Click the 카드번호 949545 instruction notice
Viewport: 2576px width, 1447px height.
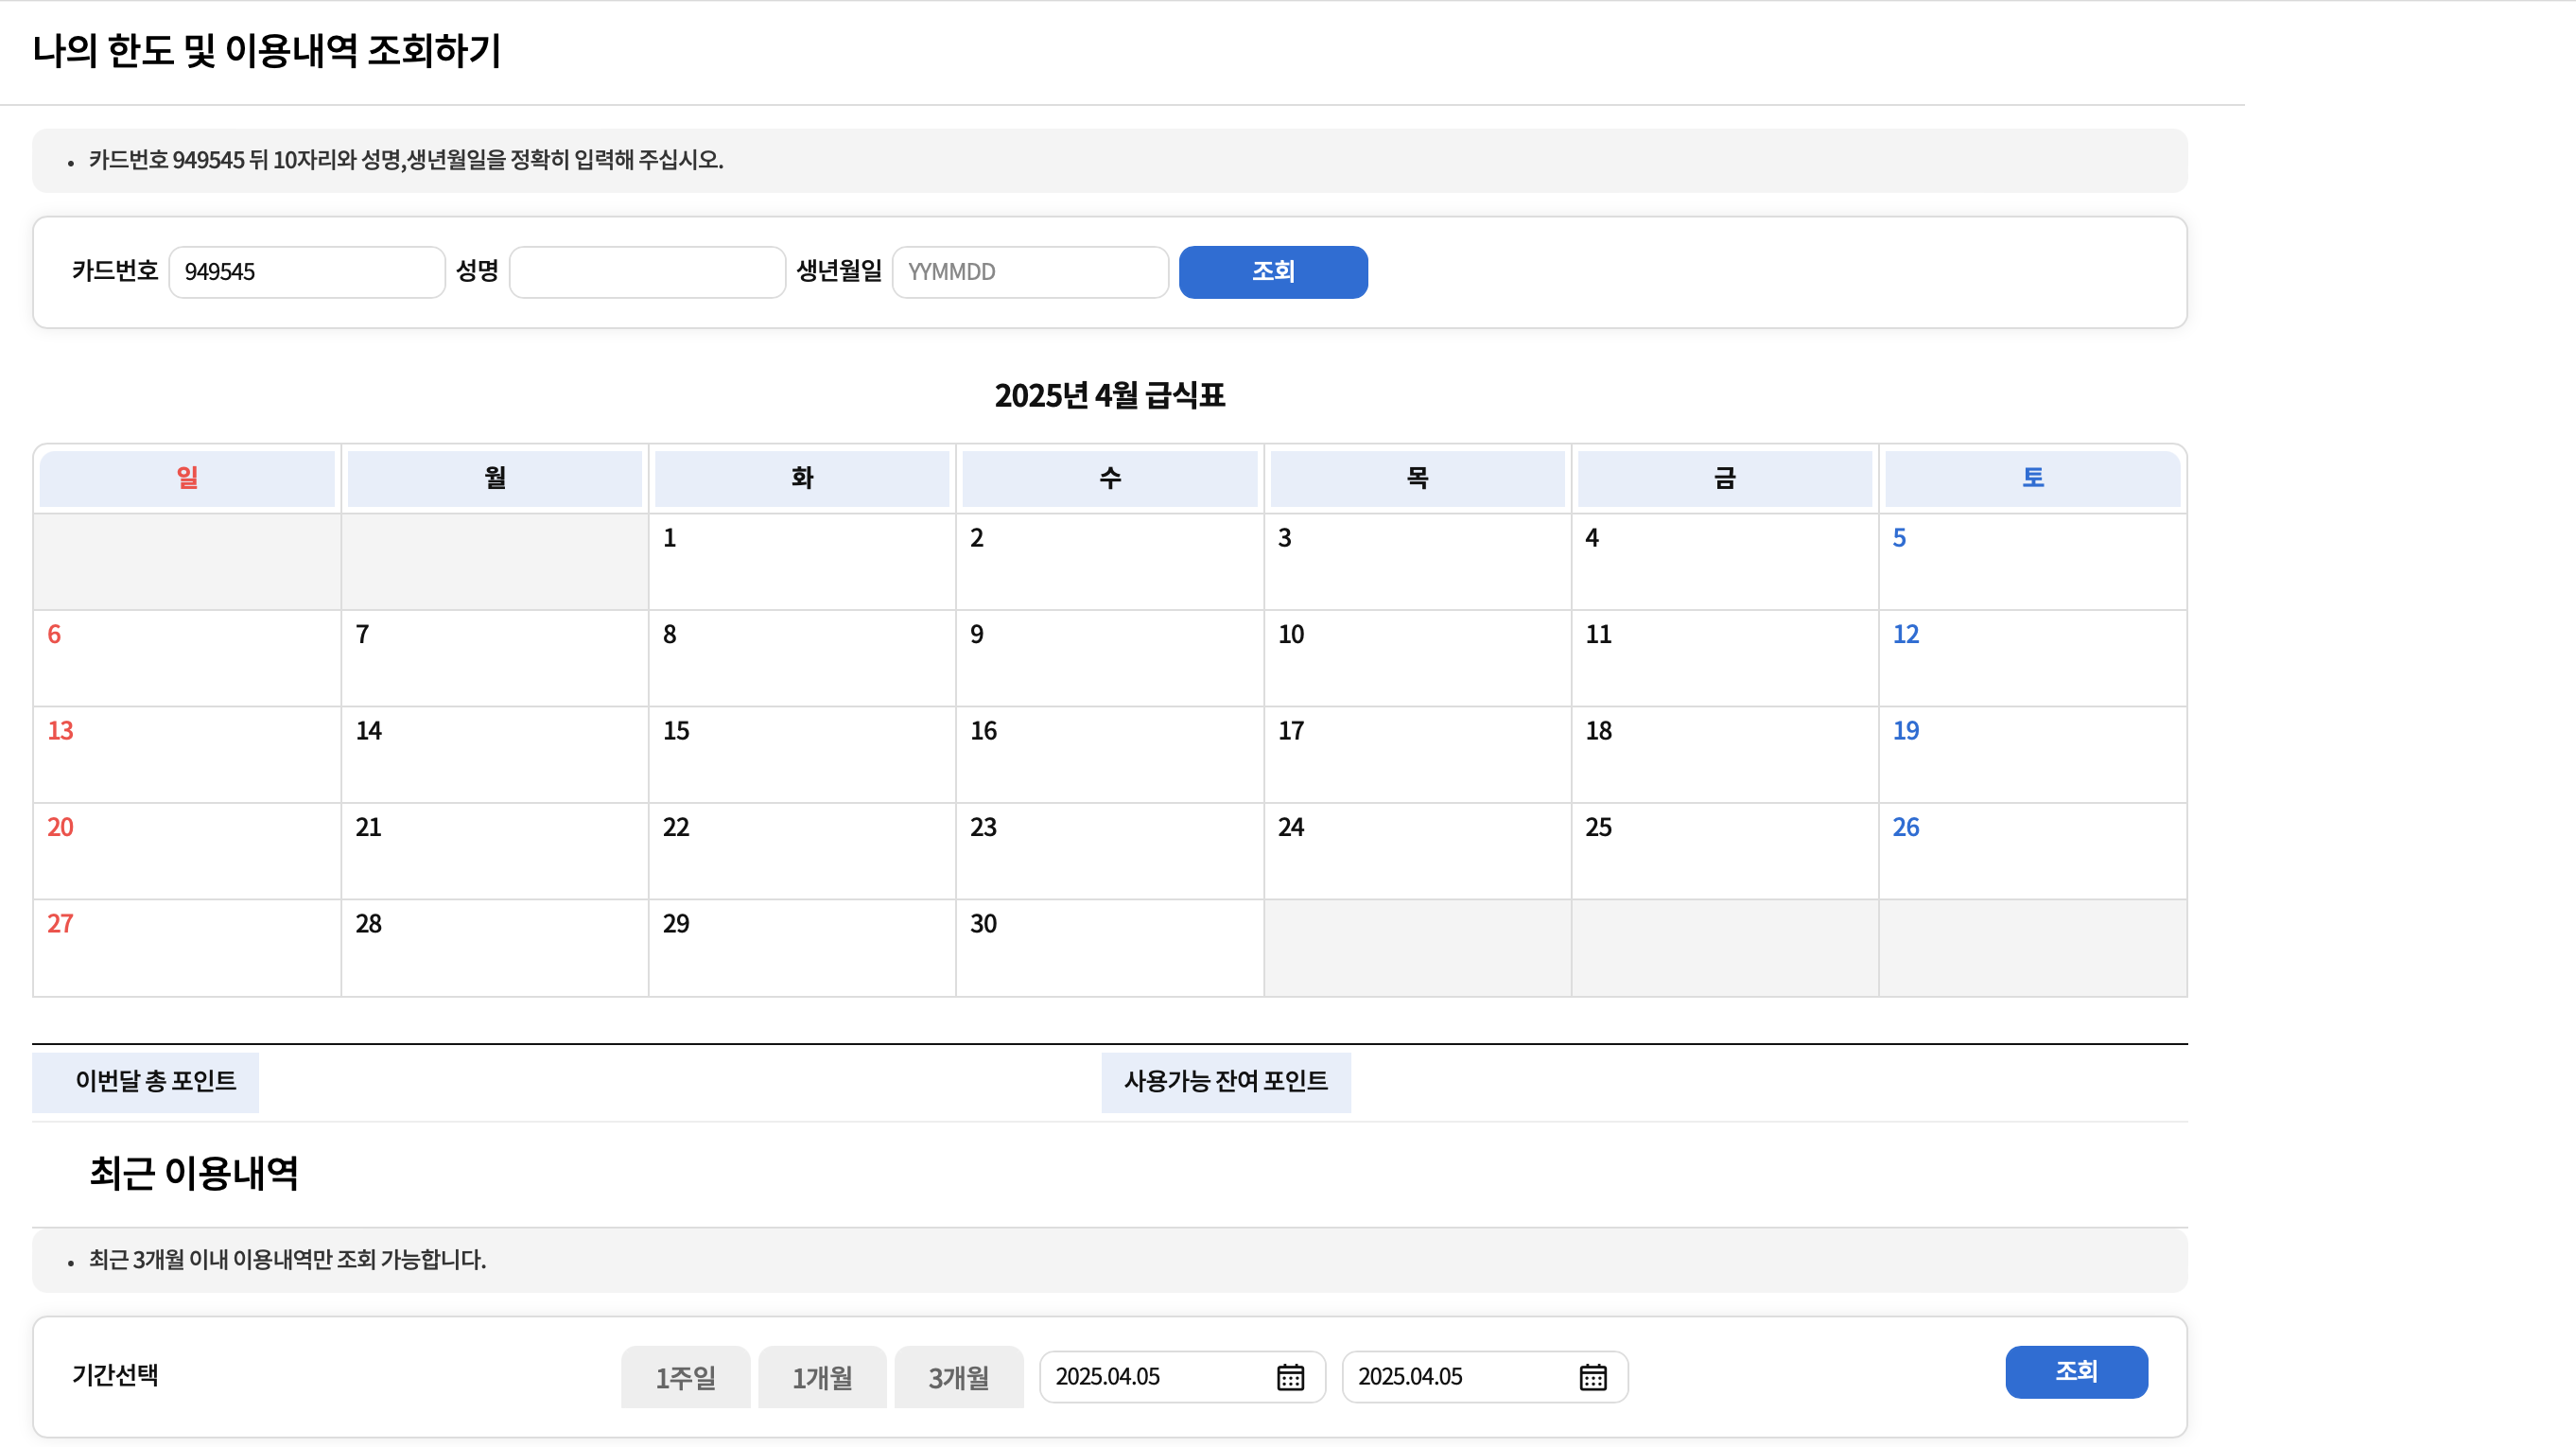[x=406, y=160]
